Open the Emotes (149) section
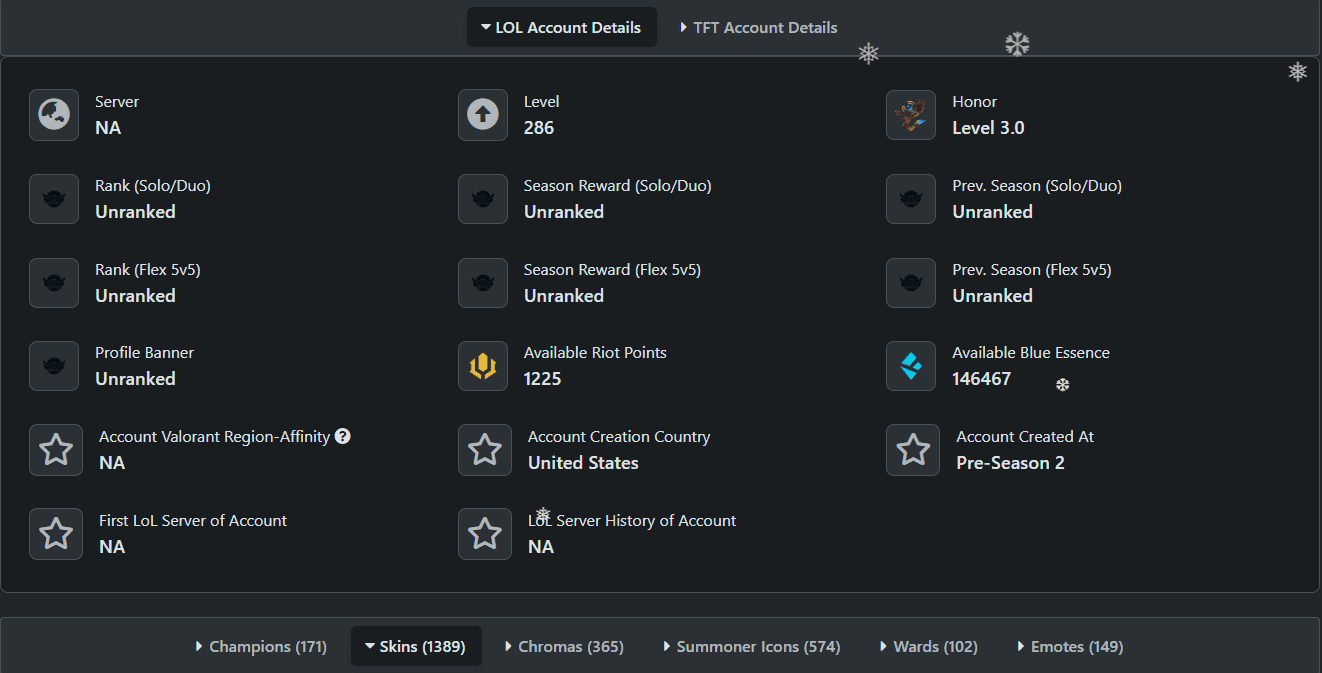1322x673 pixels. click(x=1069, y=647)
